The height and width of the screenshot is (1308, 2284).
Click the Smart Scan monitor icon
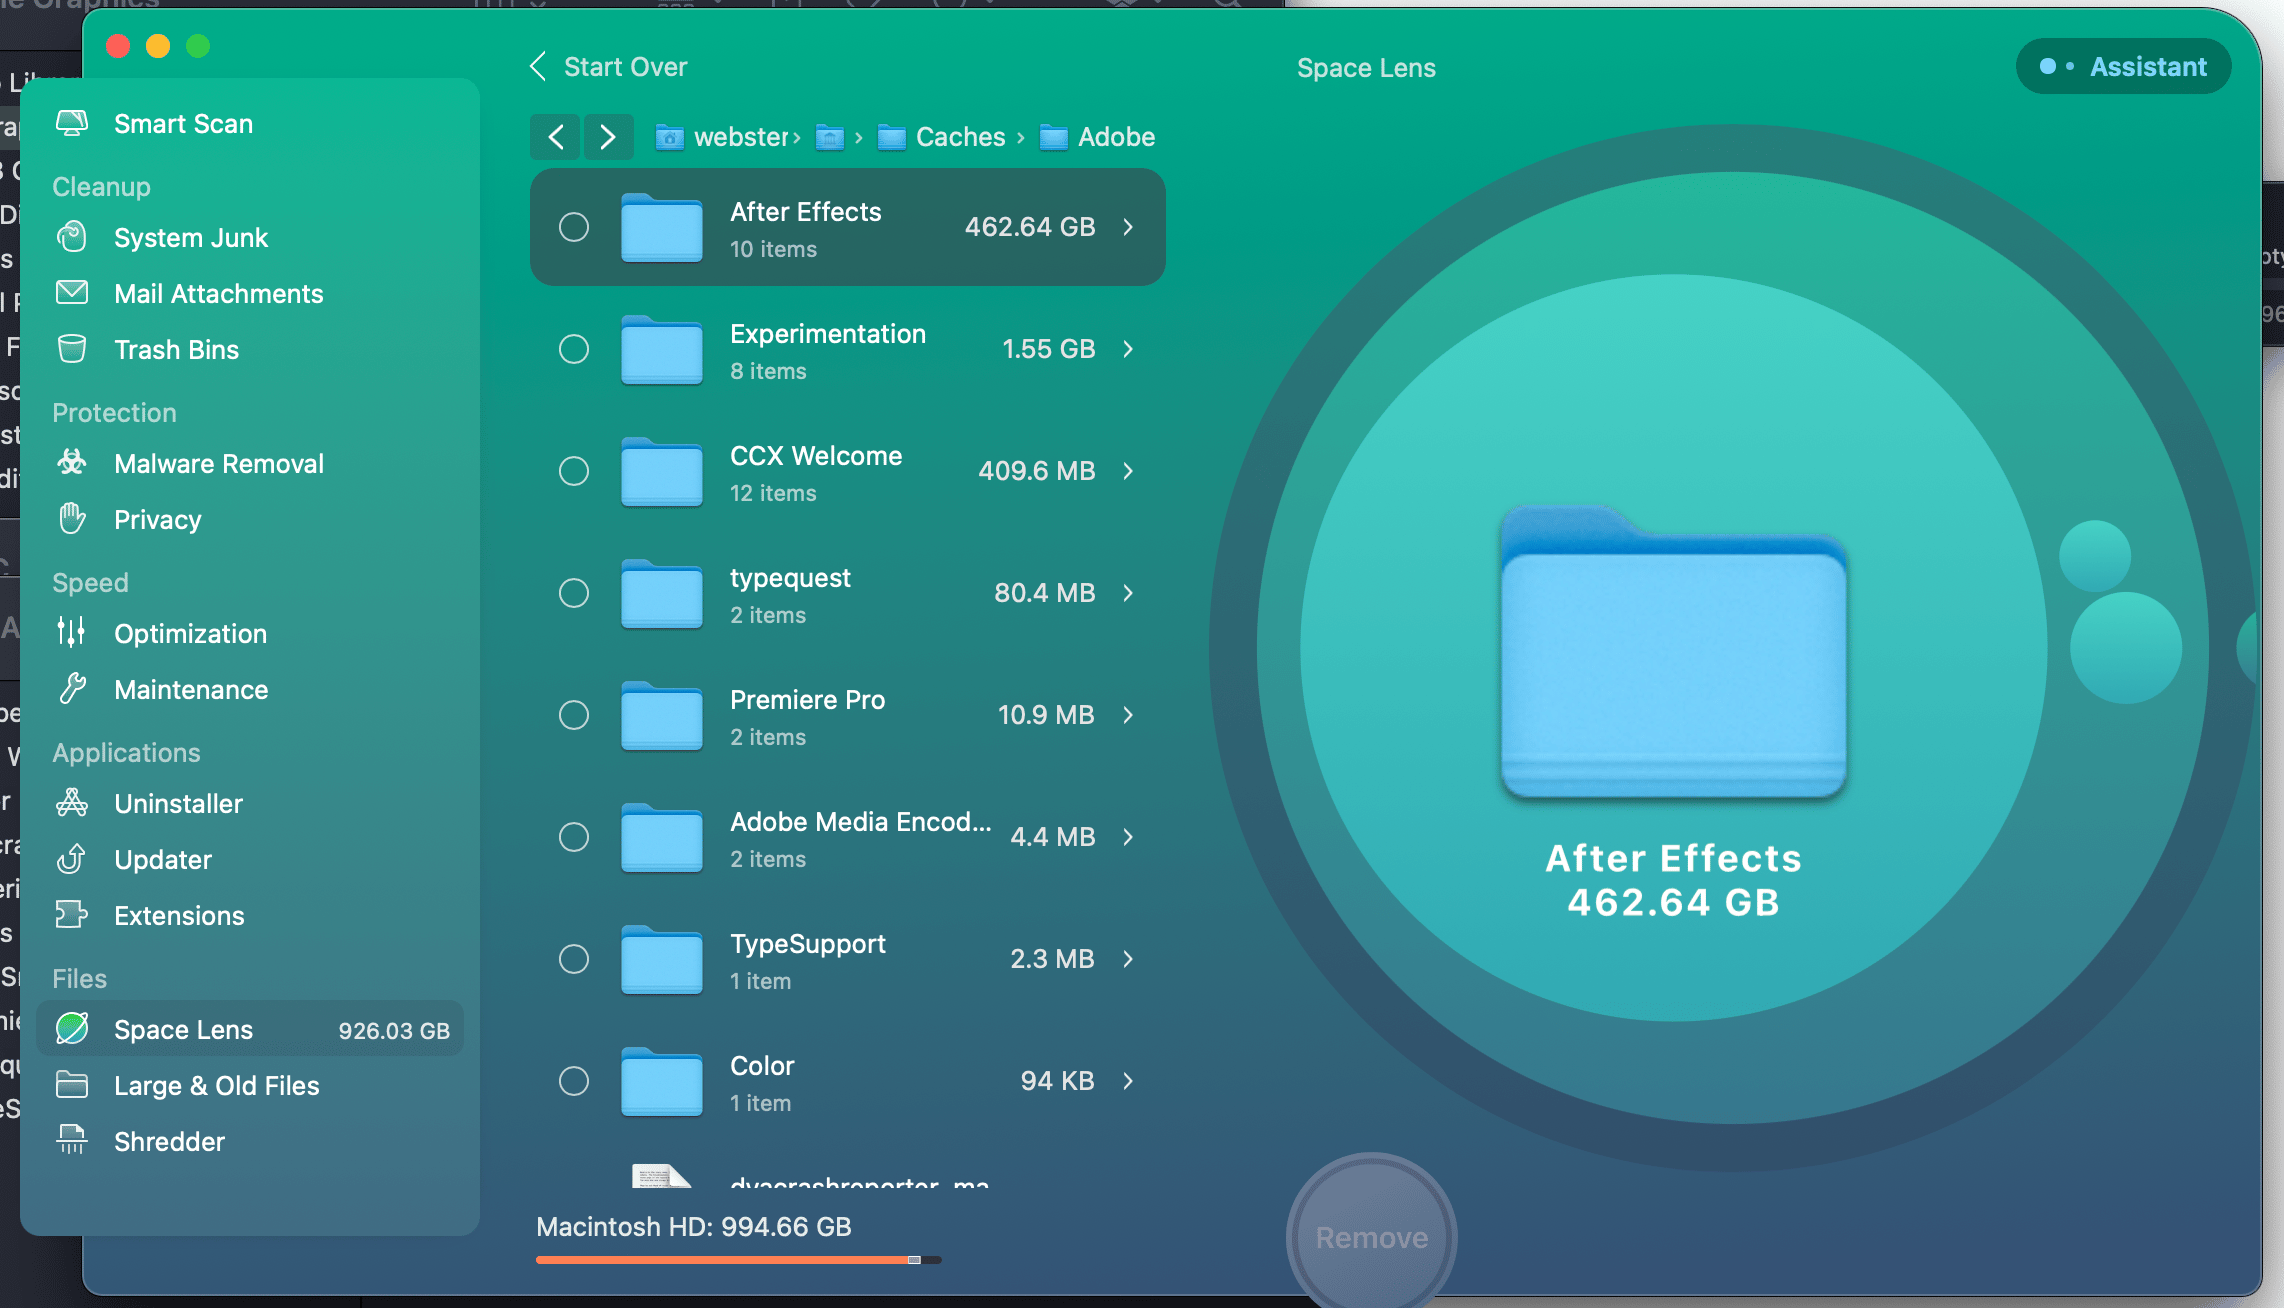tap(72, 123)
